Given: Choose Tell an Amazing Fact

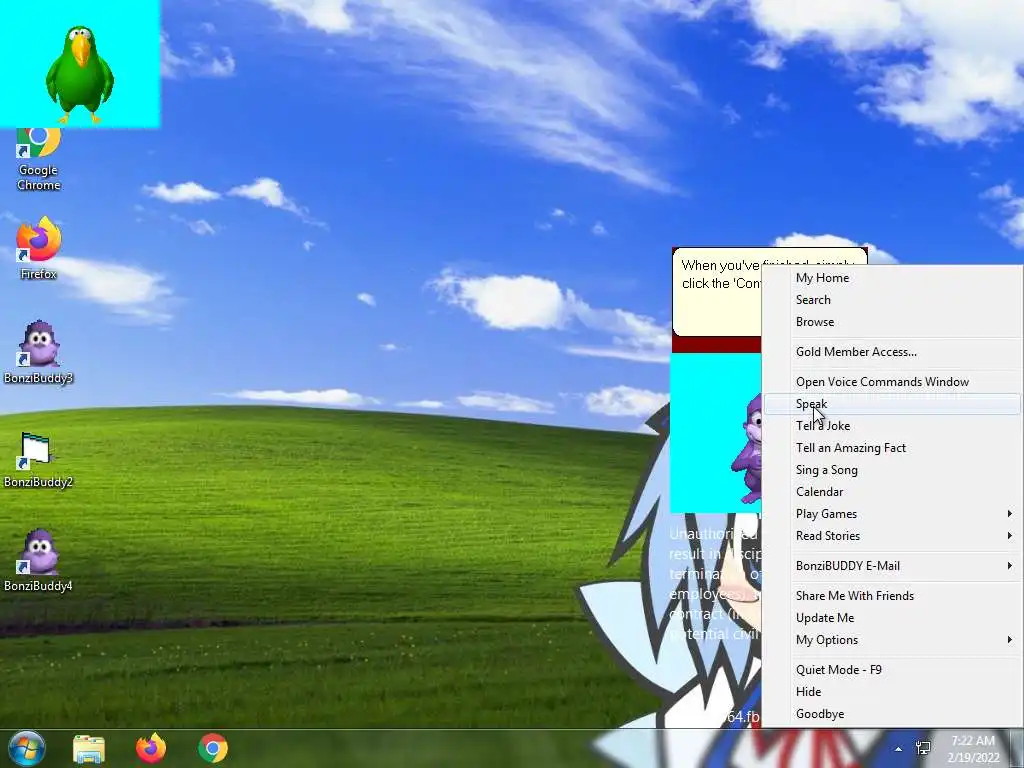Looking at the screenshot, I should tap(891, 448).
